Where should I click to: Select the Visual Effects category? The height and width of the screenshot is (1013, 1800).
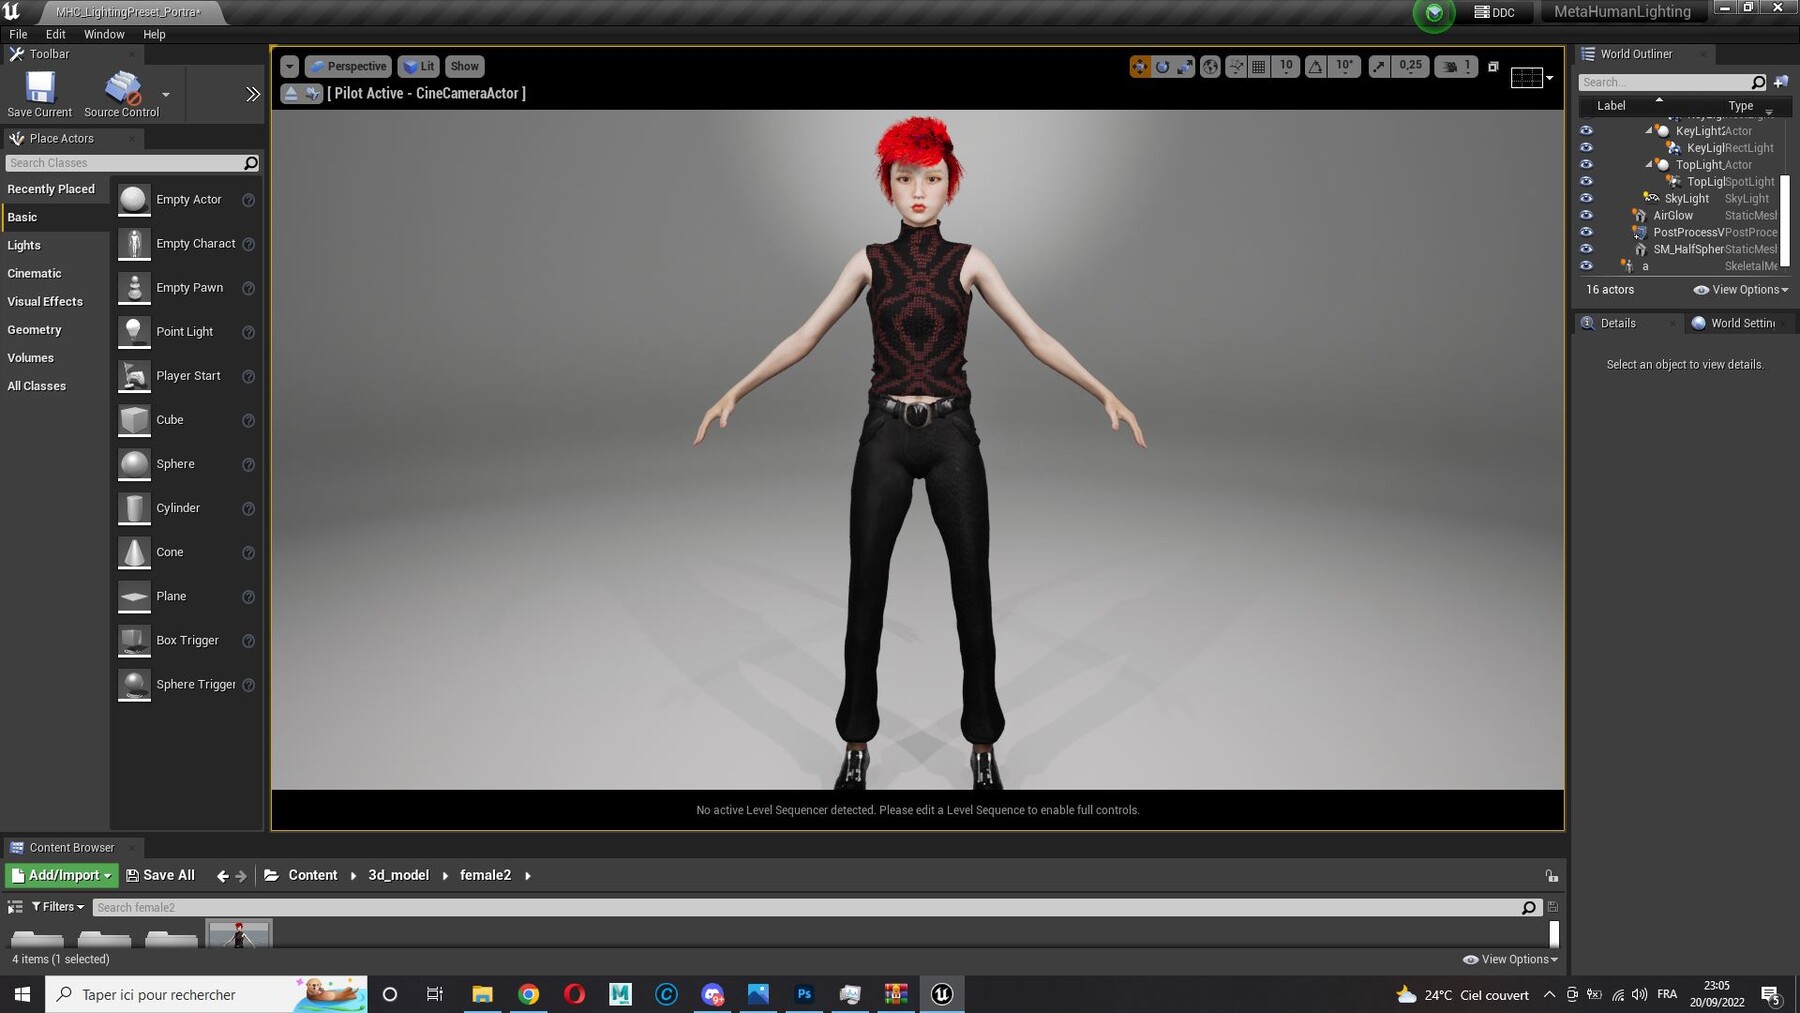(45, 301)
